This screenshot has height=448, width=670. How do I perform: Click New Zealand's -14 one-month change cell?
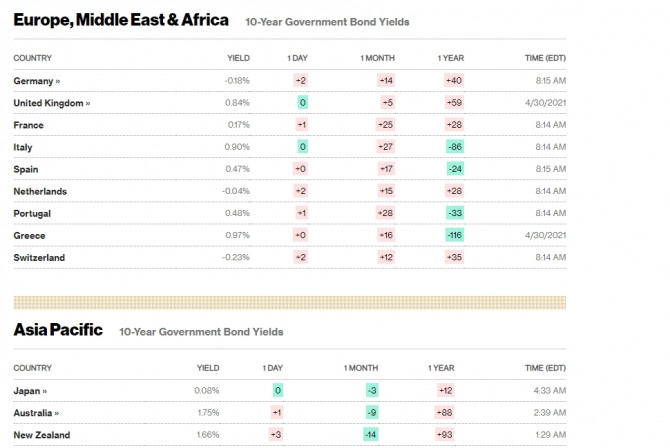pos(370,434)
